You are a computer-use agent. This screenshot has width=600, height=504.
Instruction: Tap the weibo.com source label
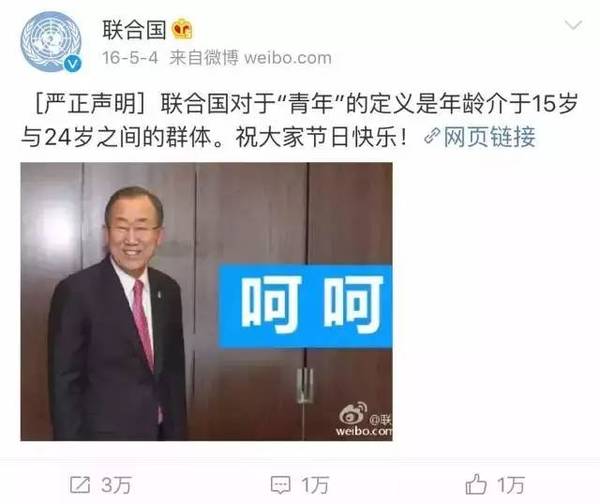tap(288, 58)
